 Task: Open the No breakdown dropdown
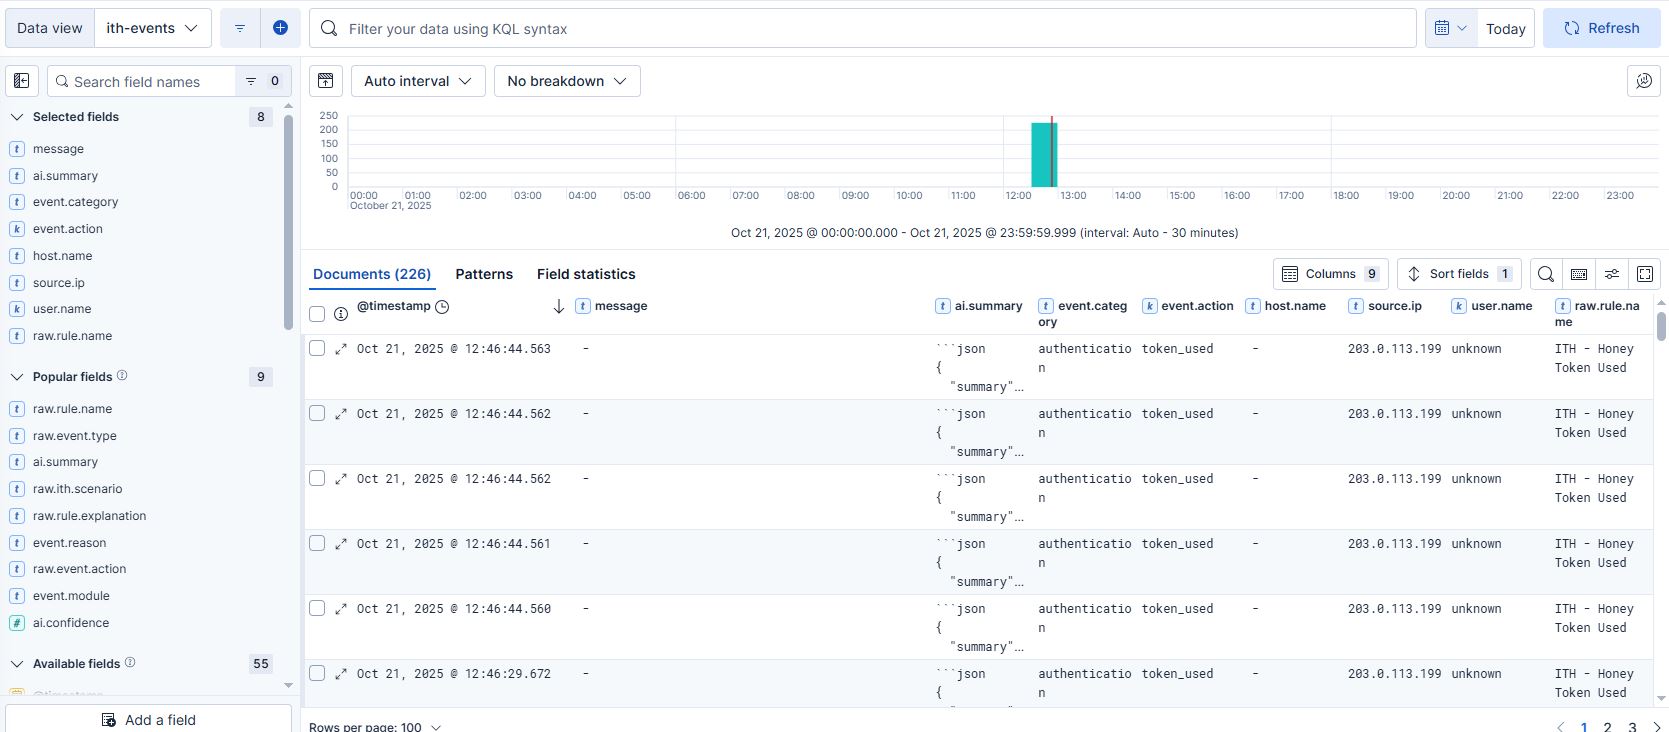567,81
